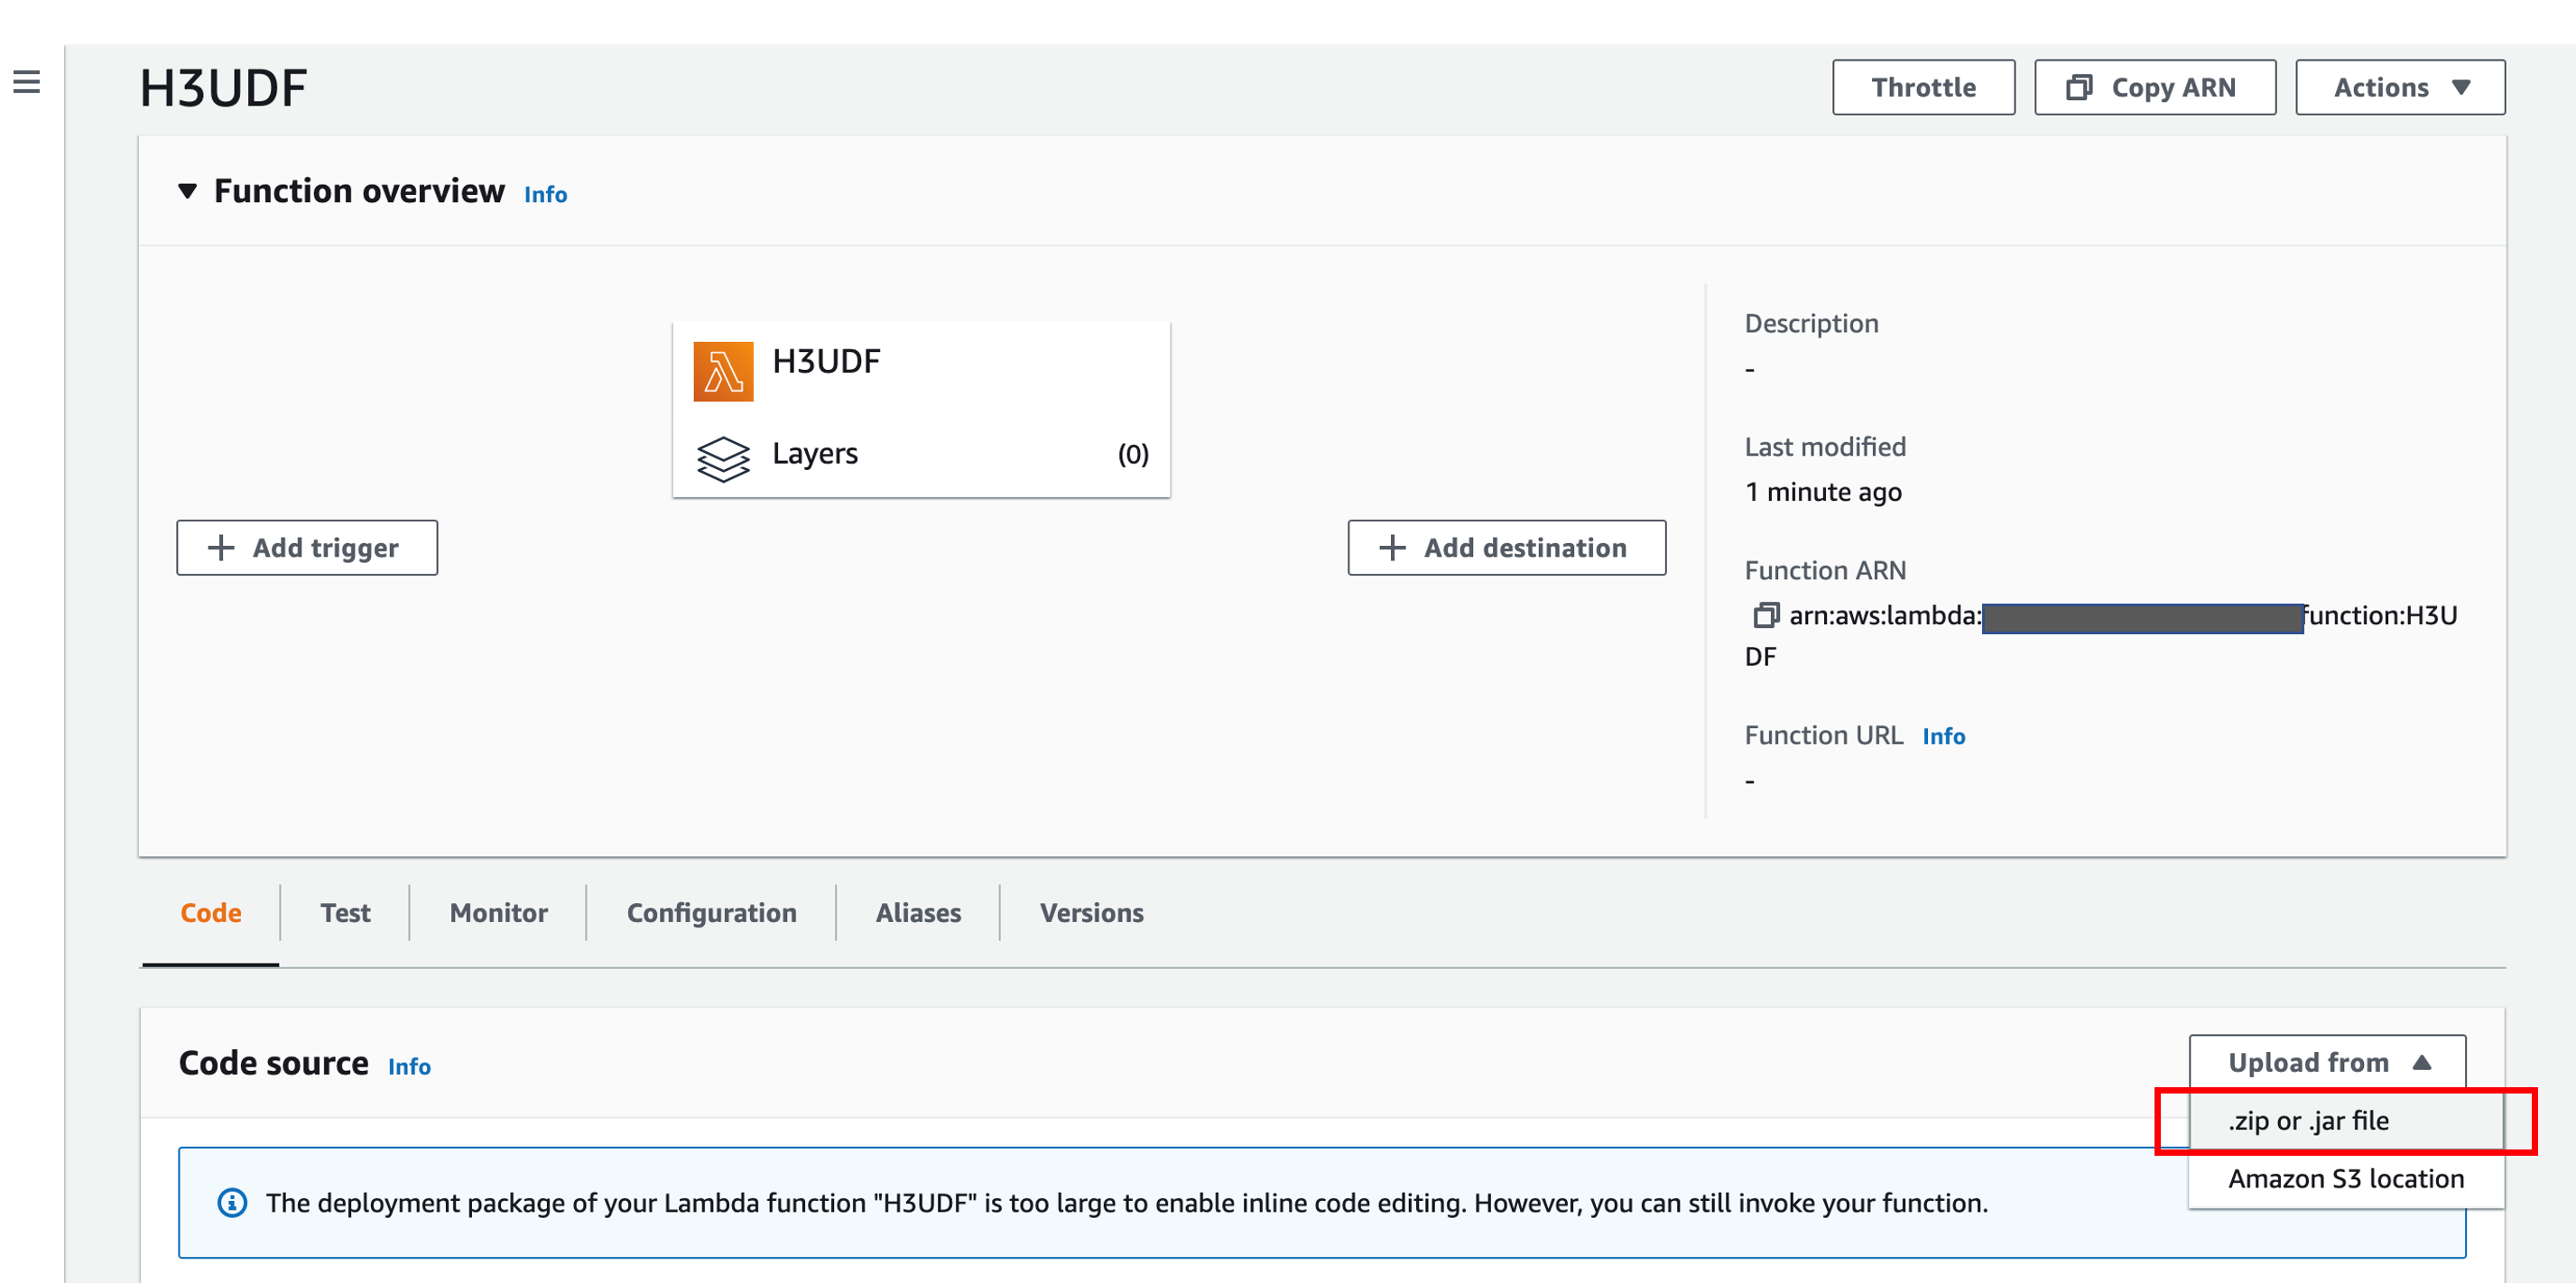
Task: Choose Amazon S3 location option
Action: click(x=2345, y=1179)
